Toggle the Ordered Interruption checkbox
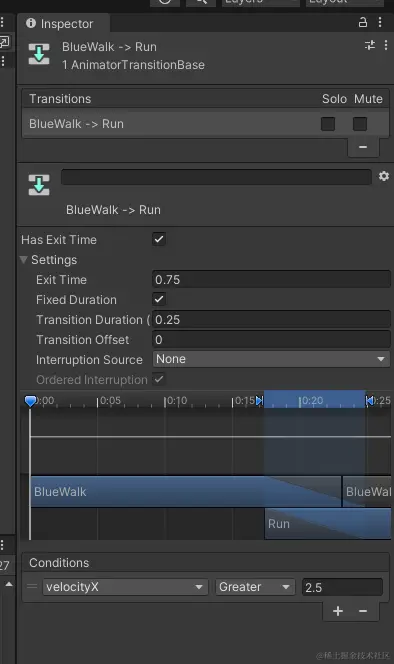This screenshot has width=394, height=664. [x=159, y=379]
